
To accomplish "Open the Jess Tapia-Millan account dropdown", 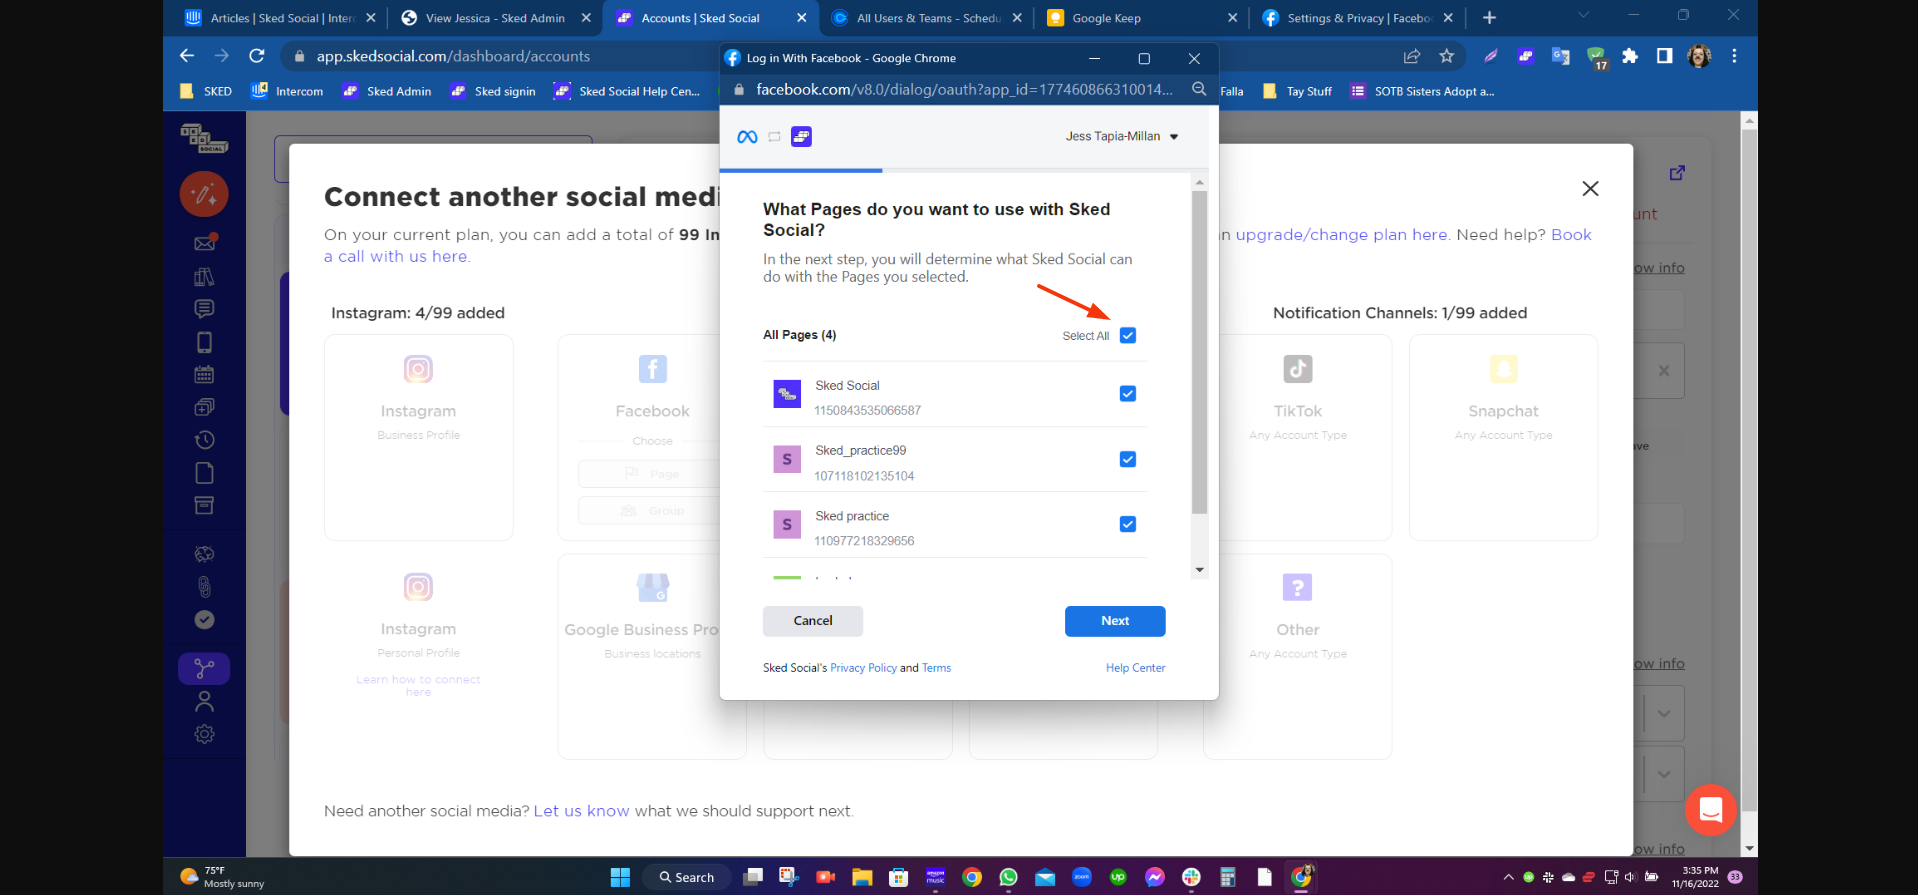I will (1122, 137).
